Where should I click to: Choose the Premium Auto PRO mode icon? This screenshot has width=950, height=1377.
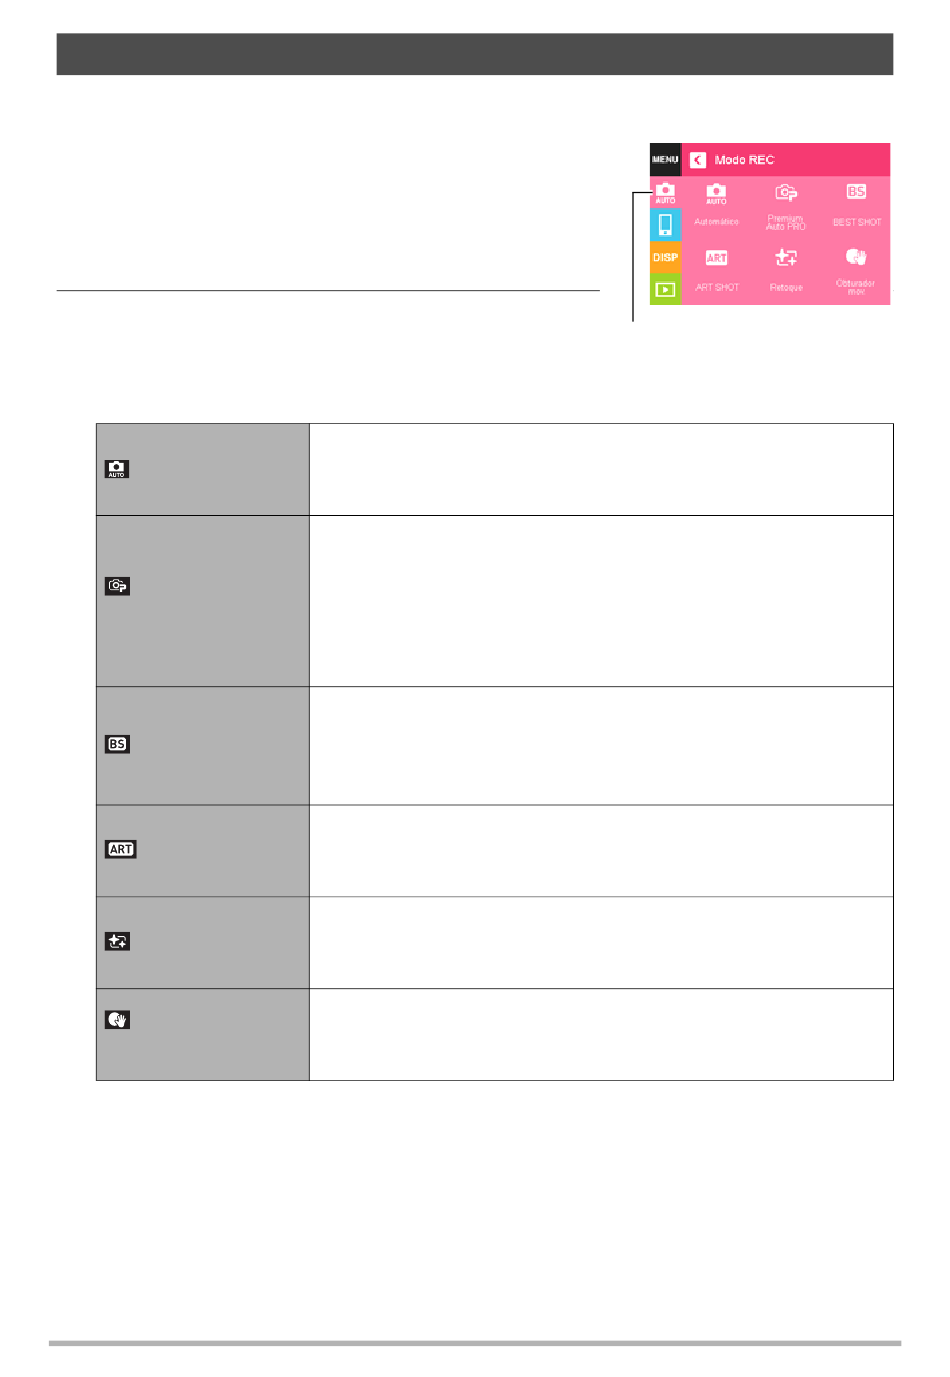[786, 192]
